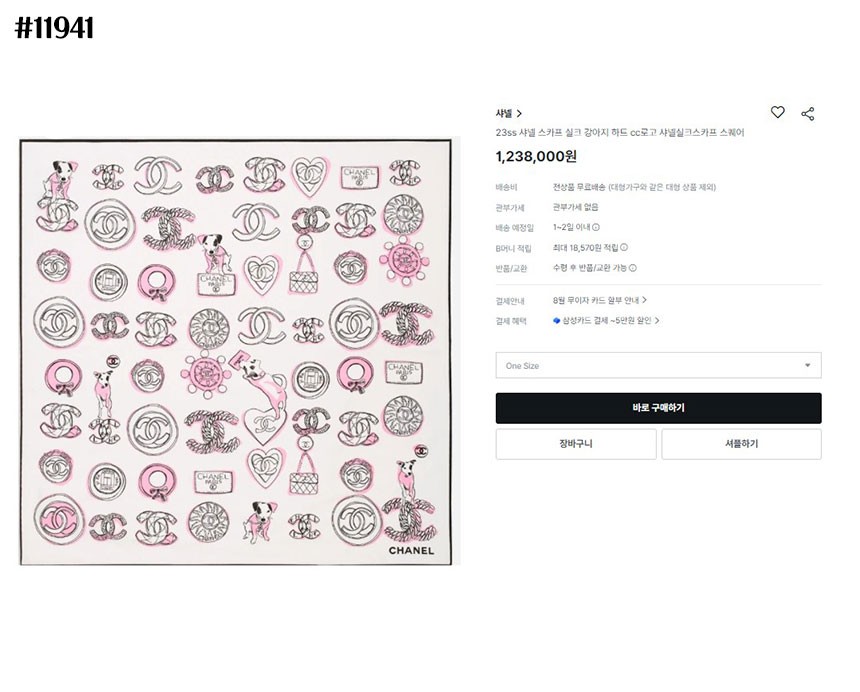Open the 샤넬 brand link

coord(503,114)
